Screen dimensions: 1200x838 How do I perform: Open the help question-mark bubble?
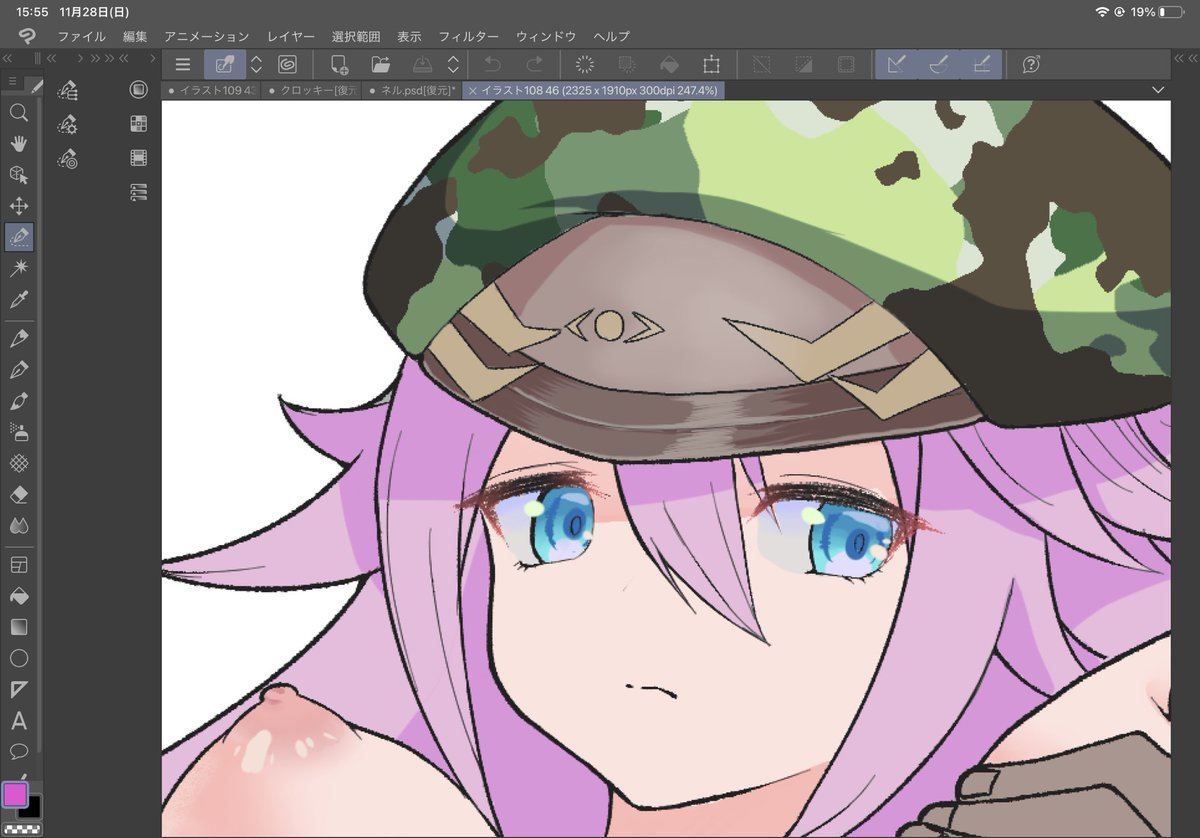[x=1032, y=65]
